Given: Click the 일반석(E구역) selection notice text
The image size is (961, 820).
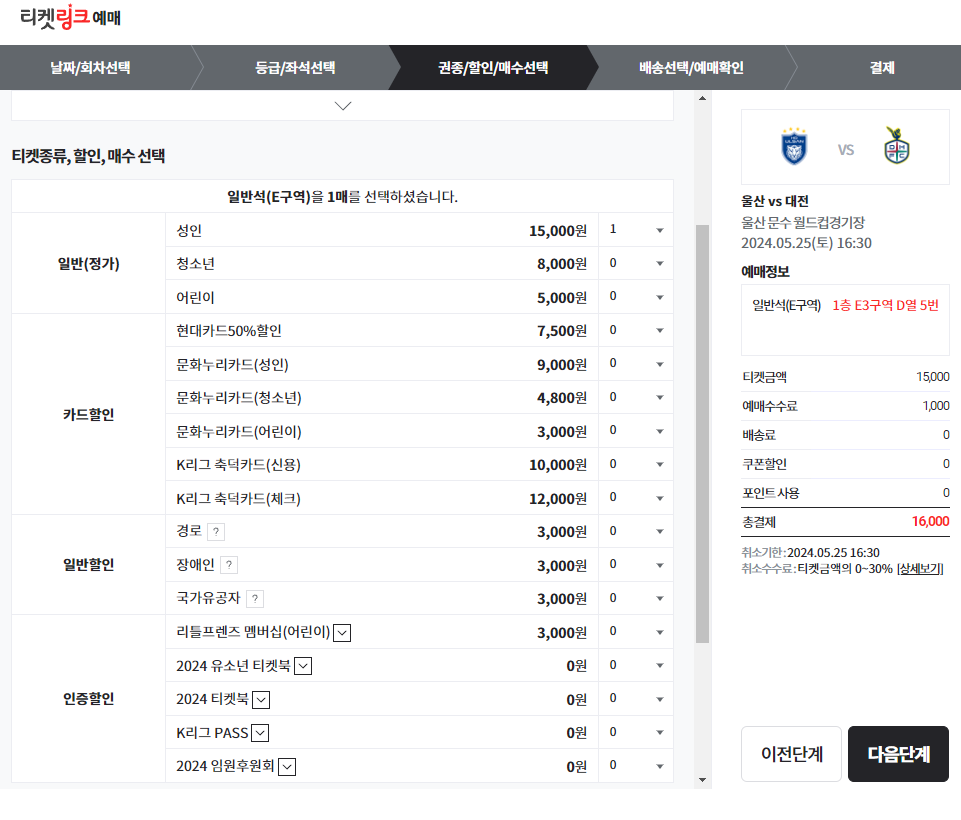Looking at the screenshot, I should pos(343,197).
